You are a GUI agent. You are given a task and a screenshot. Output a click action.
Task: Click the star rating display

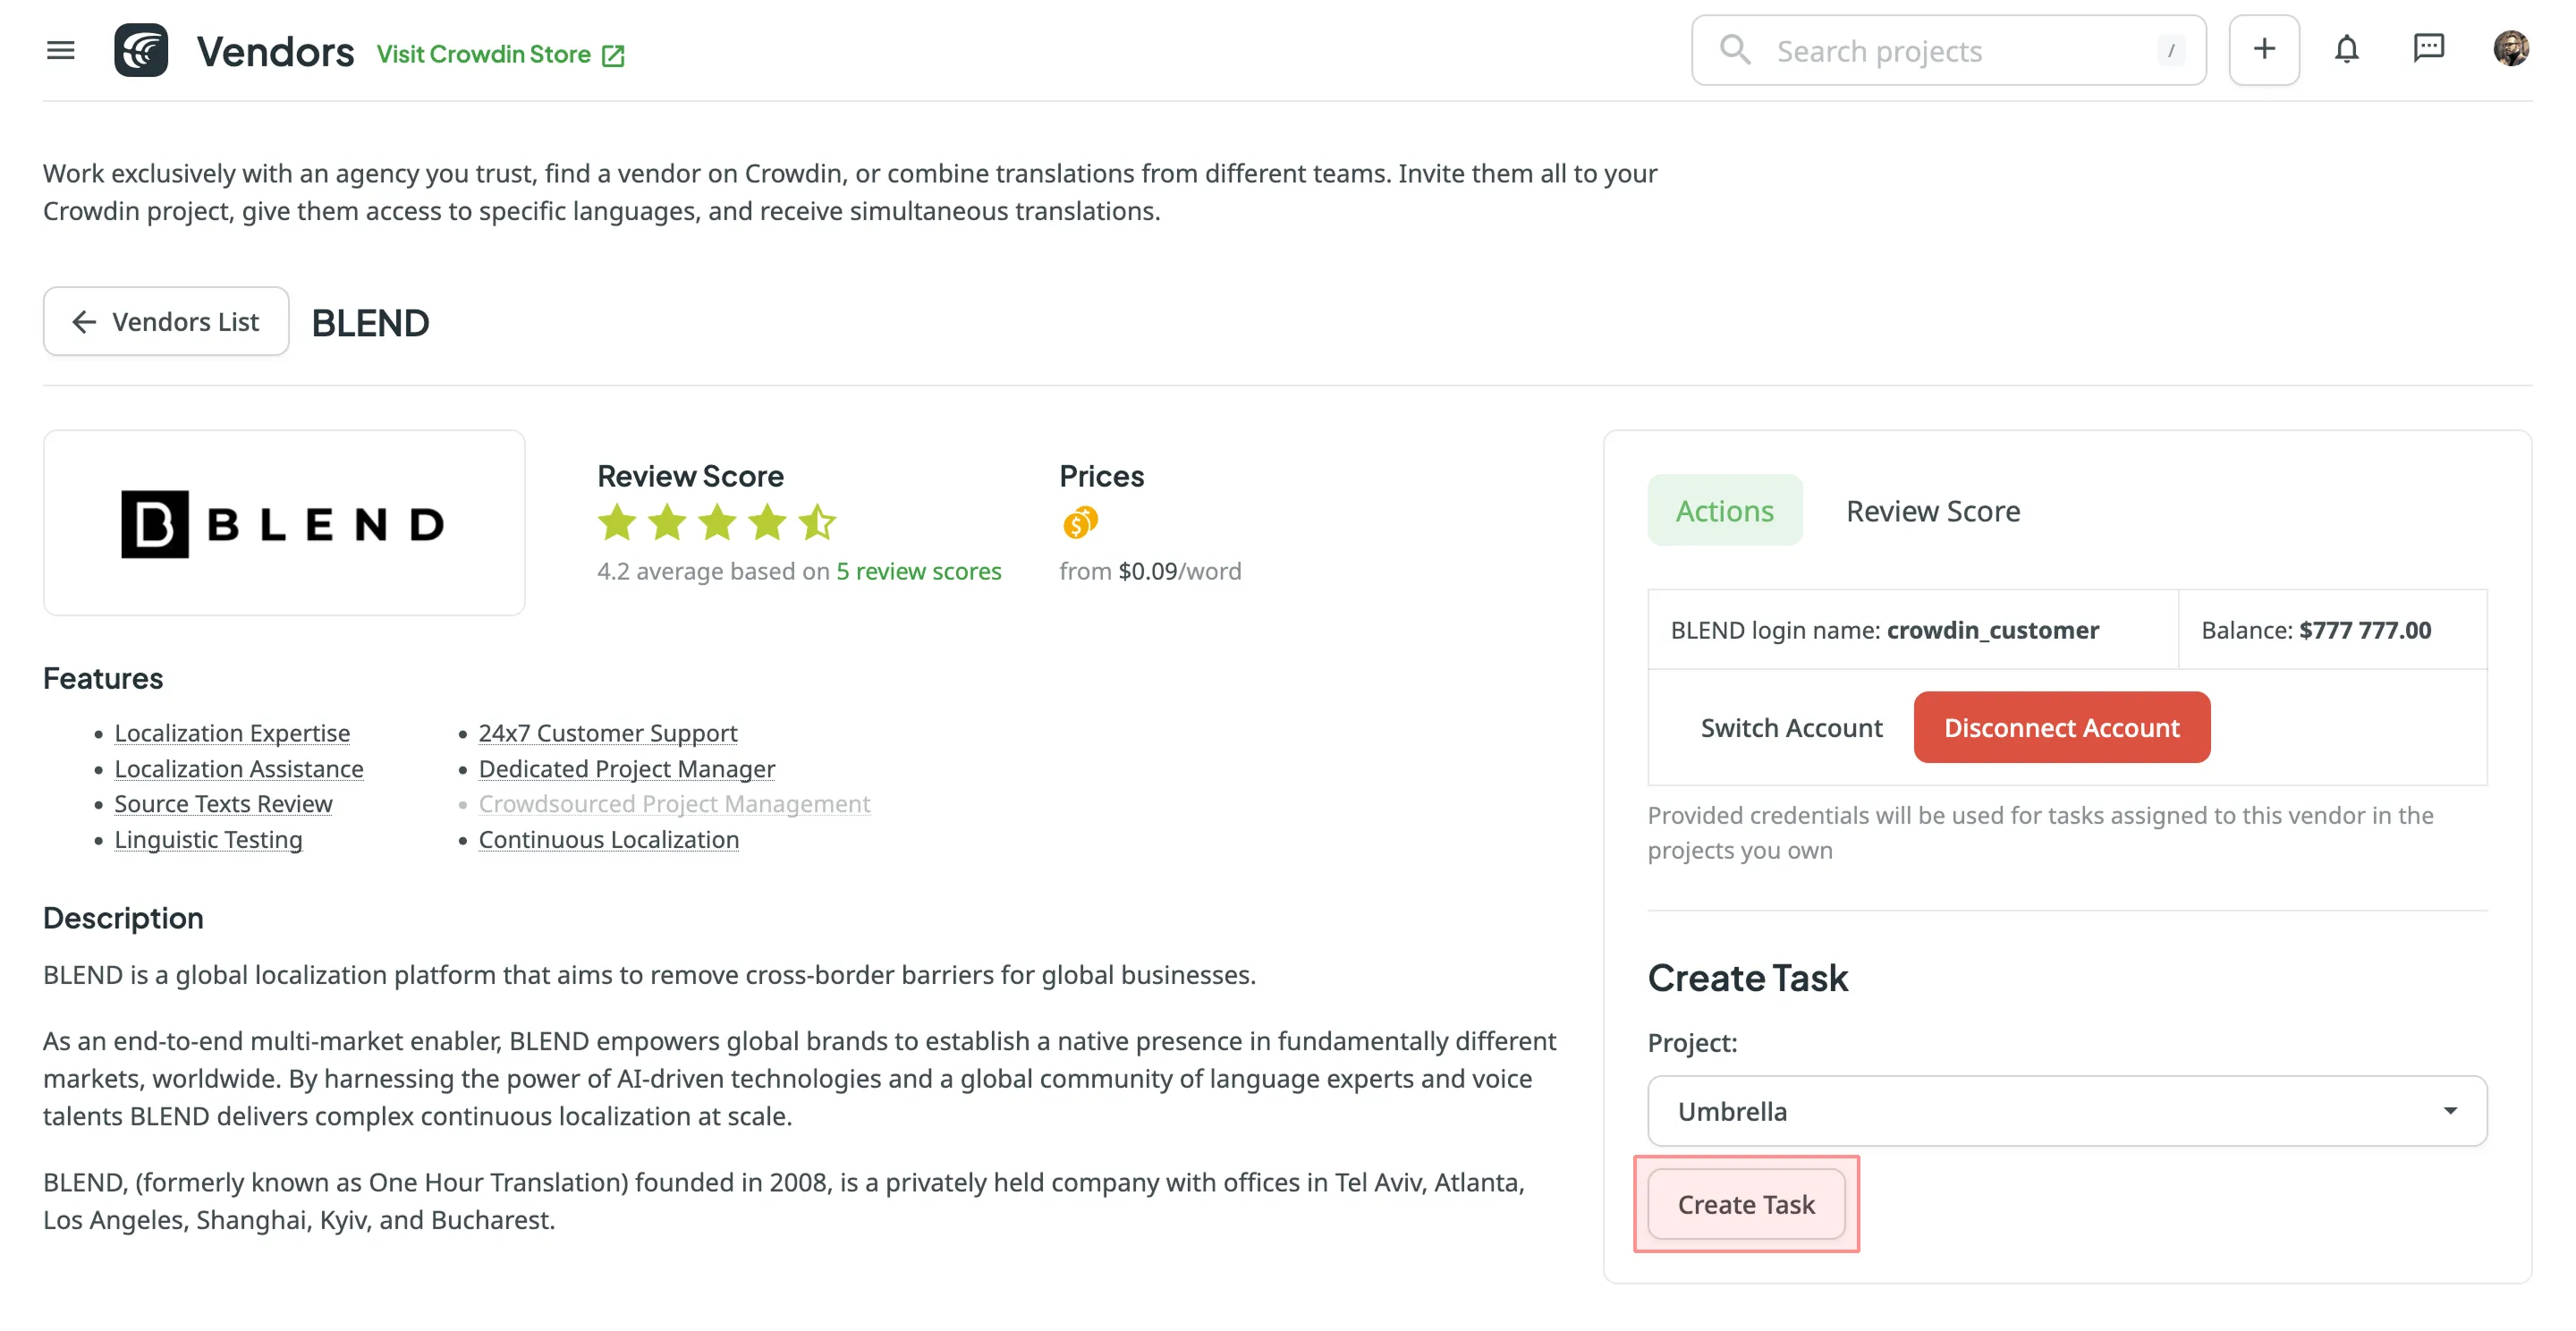pos(716,522)
